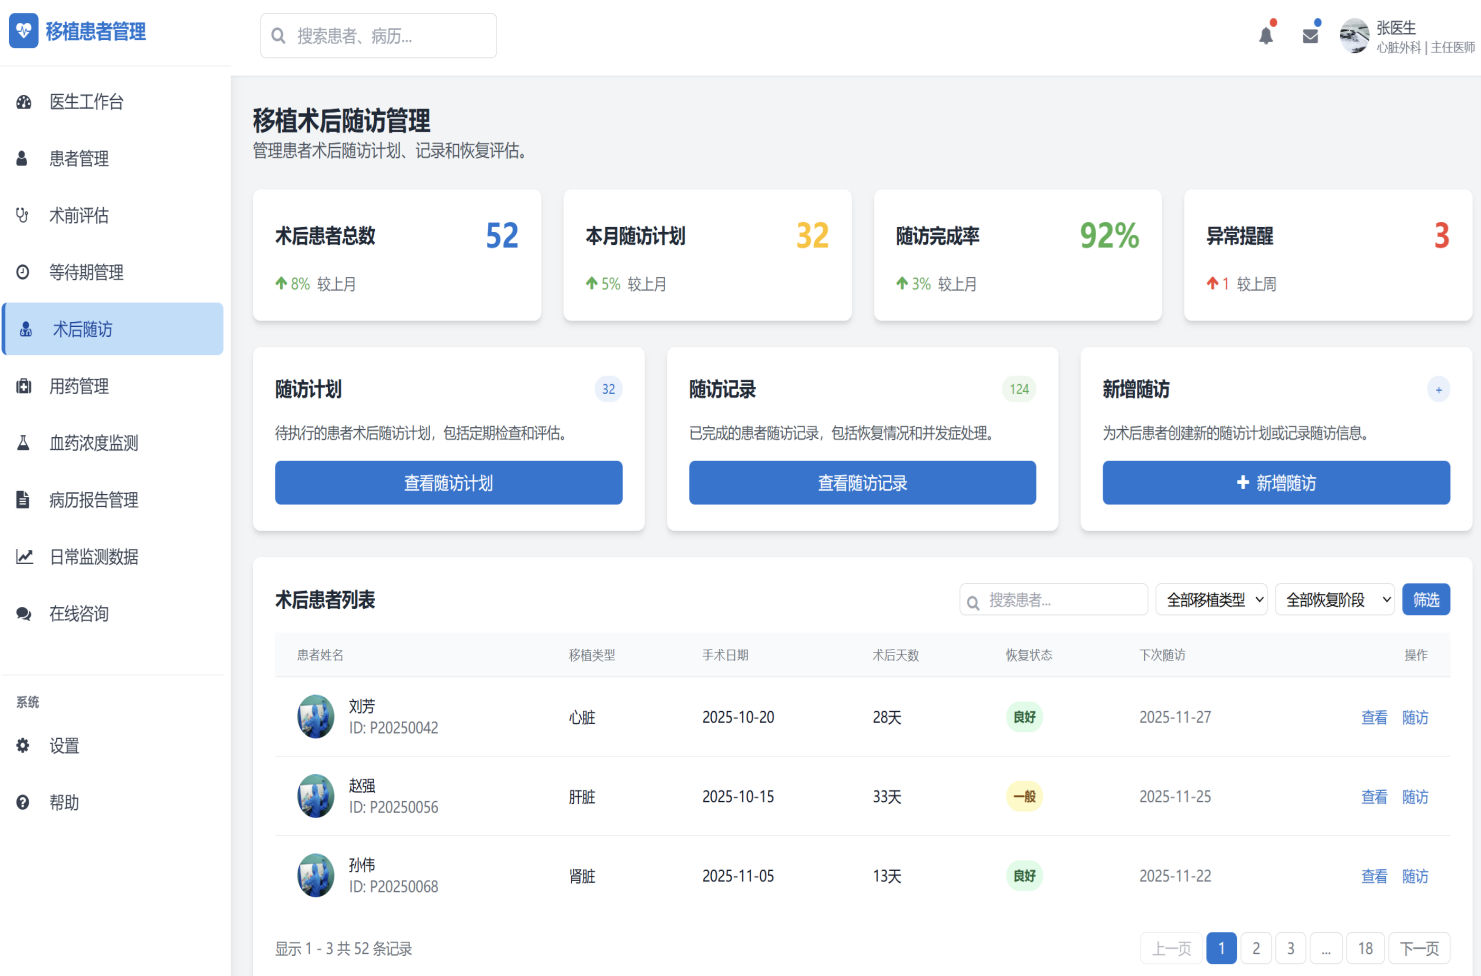The width and height of the screenshot is (1481, 976).
Task: Expand the 全部恢复阶段 dropdown
Action: (1335, 600)
